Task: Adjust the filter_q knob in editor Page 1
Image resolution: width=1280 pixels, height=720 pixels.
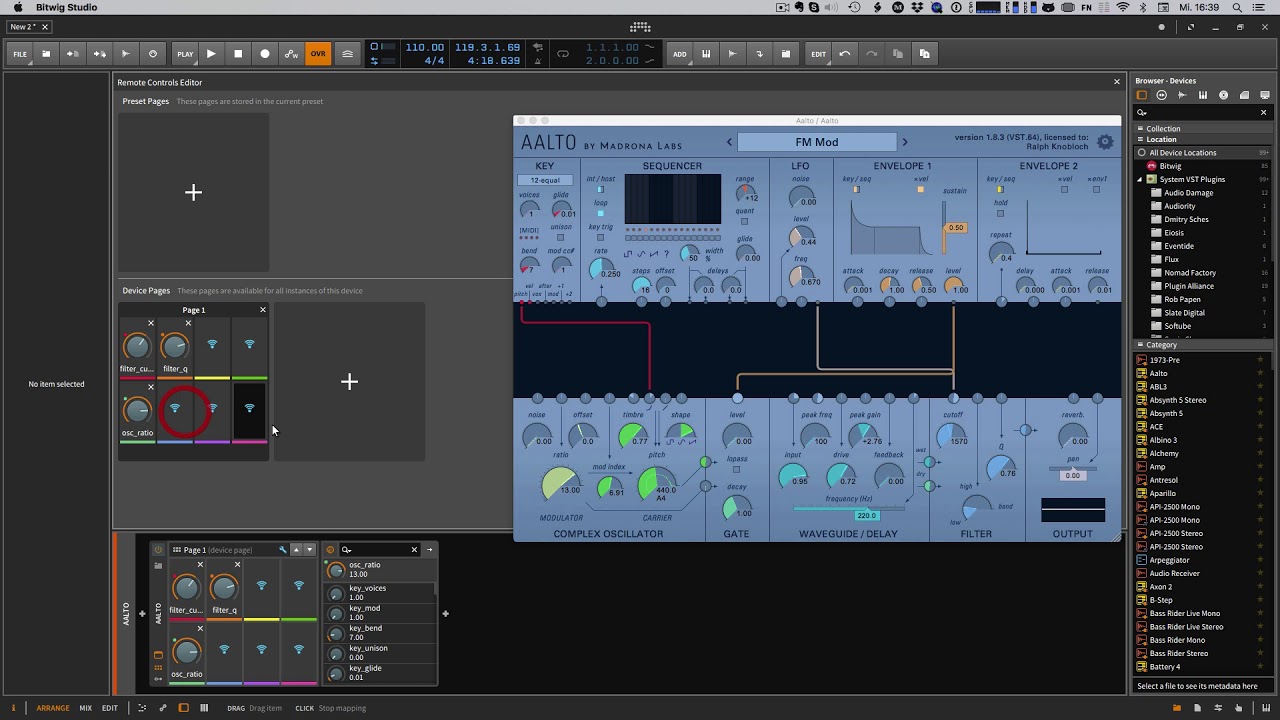Action: pos(174,347)
